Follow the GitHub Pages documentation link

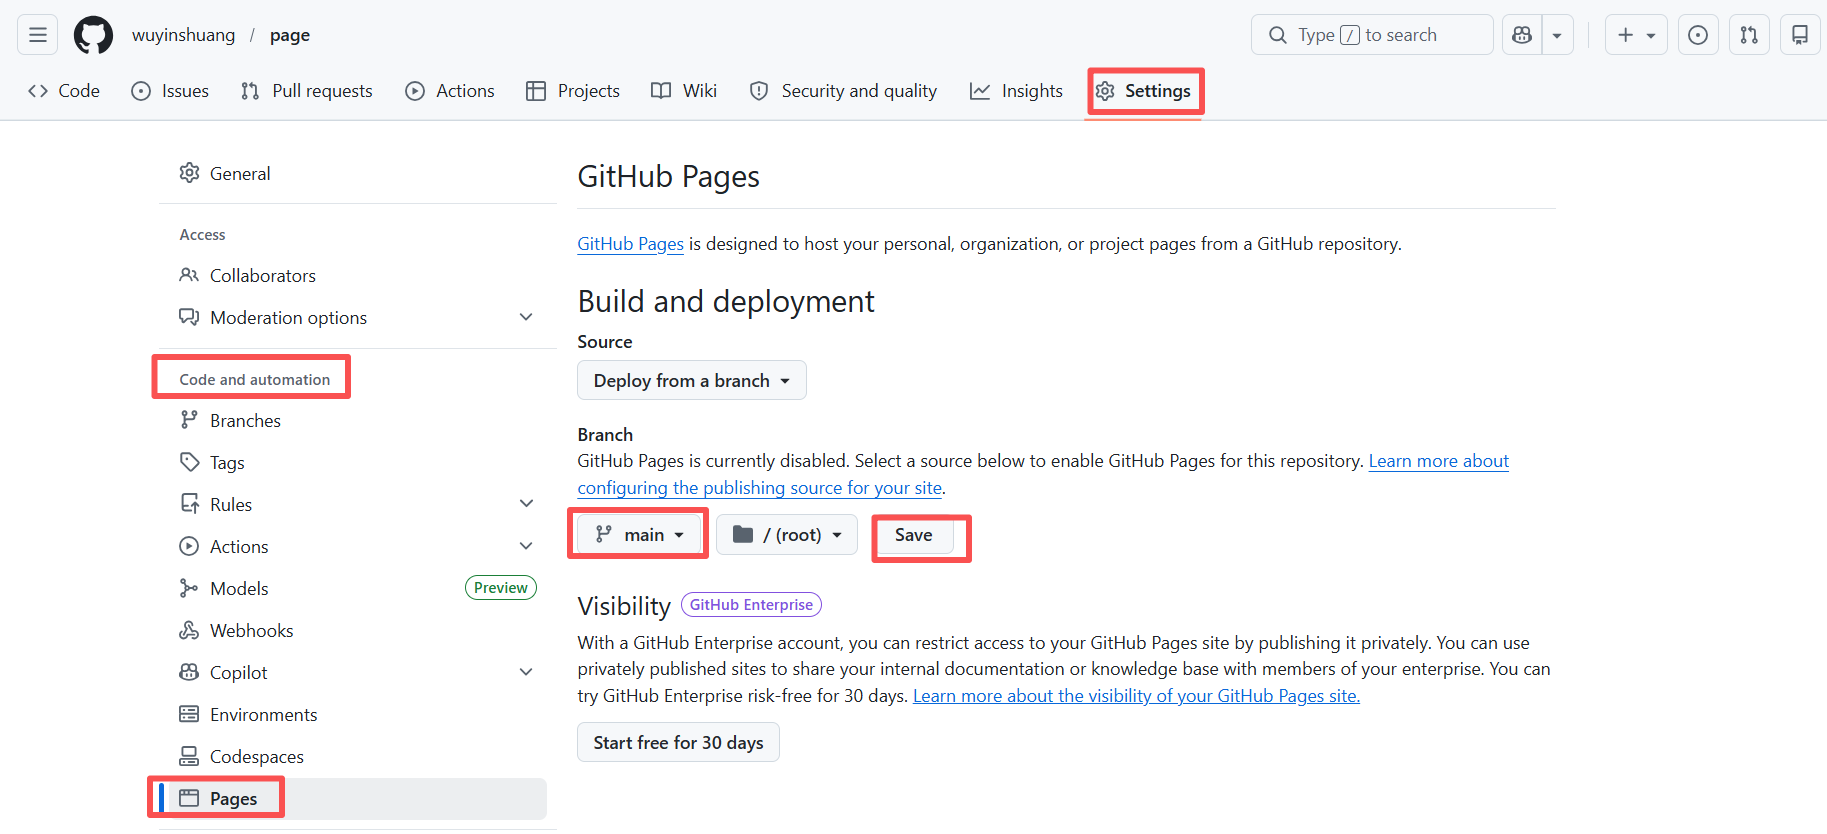[x=630, y=244]
